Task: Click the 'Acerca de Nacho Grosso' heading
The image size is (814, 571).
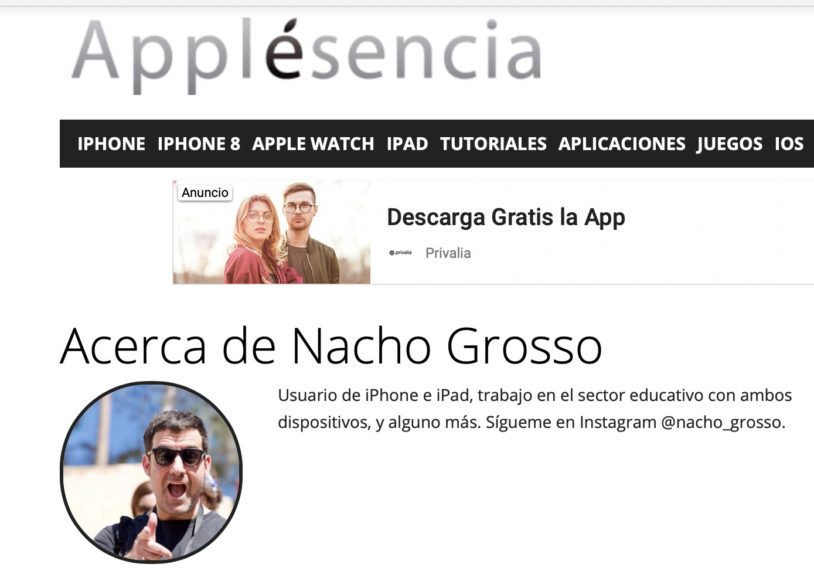Action: (x=331, y=346)
